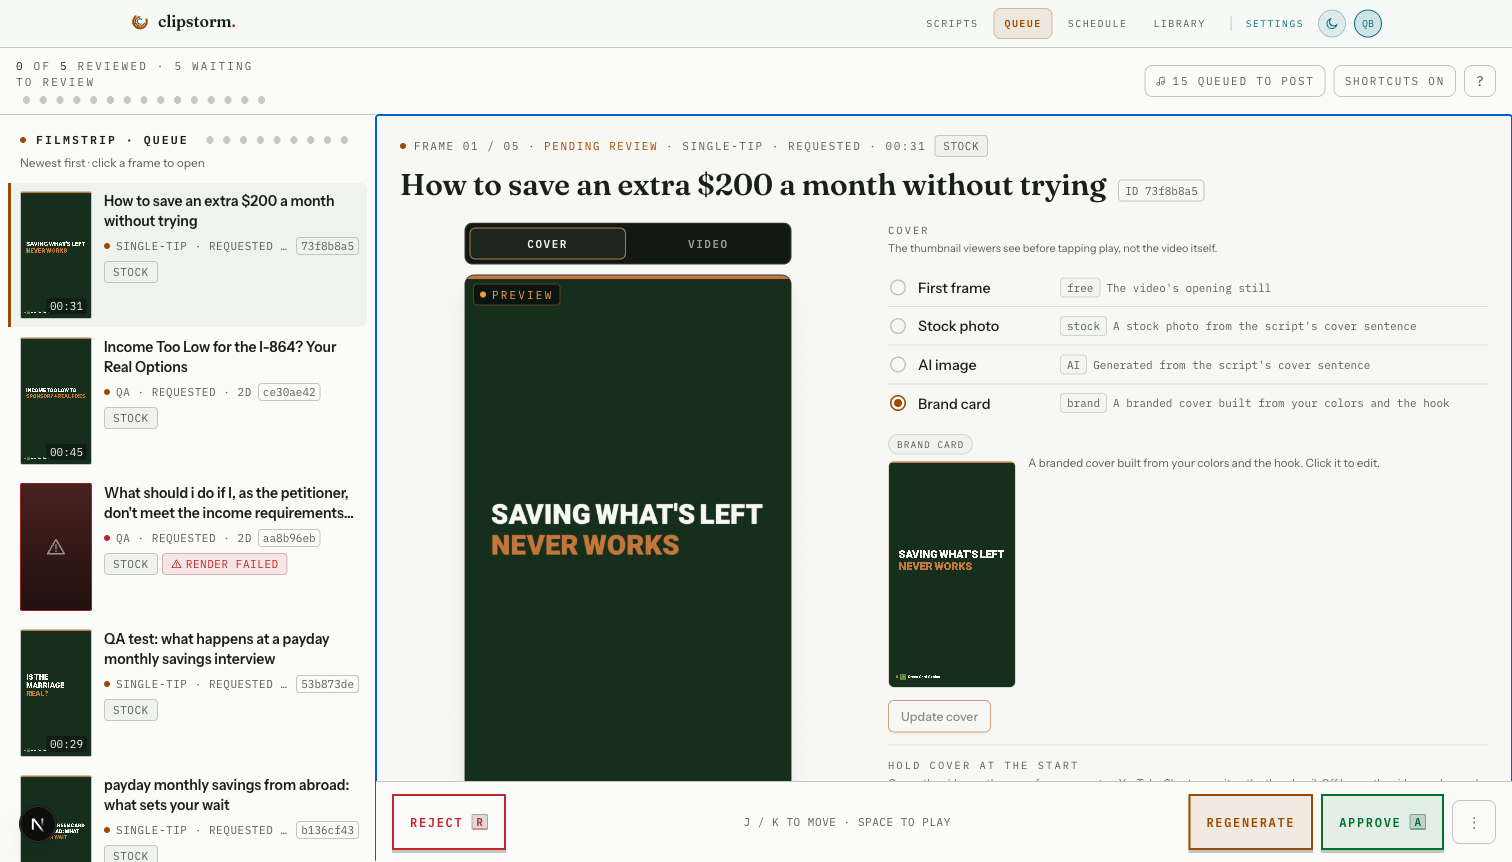Open the QA test payday savings interview item
Viewport: 1512px width, 862px height.
[x=187, y=693]
